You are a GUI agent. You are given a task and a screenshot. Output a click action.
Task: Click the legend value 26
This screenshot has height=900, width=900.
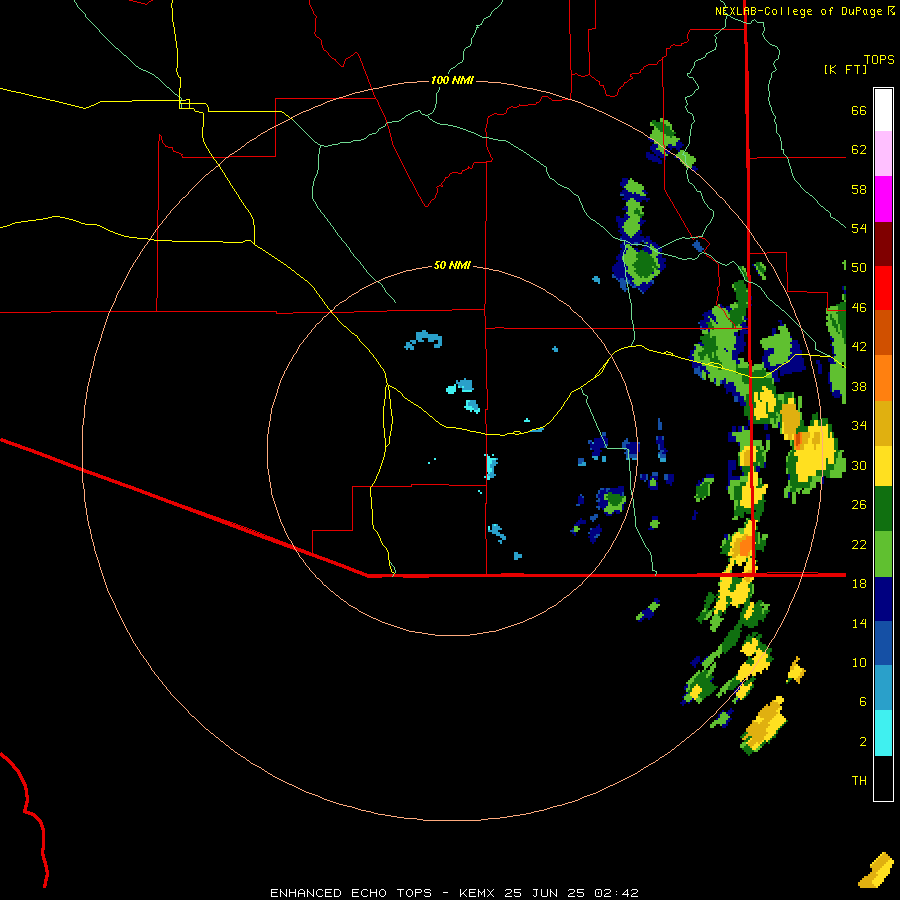859,505
